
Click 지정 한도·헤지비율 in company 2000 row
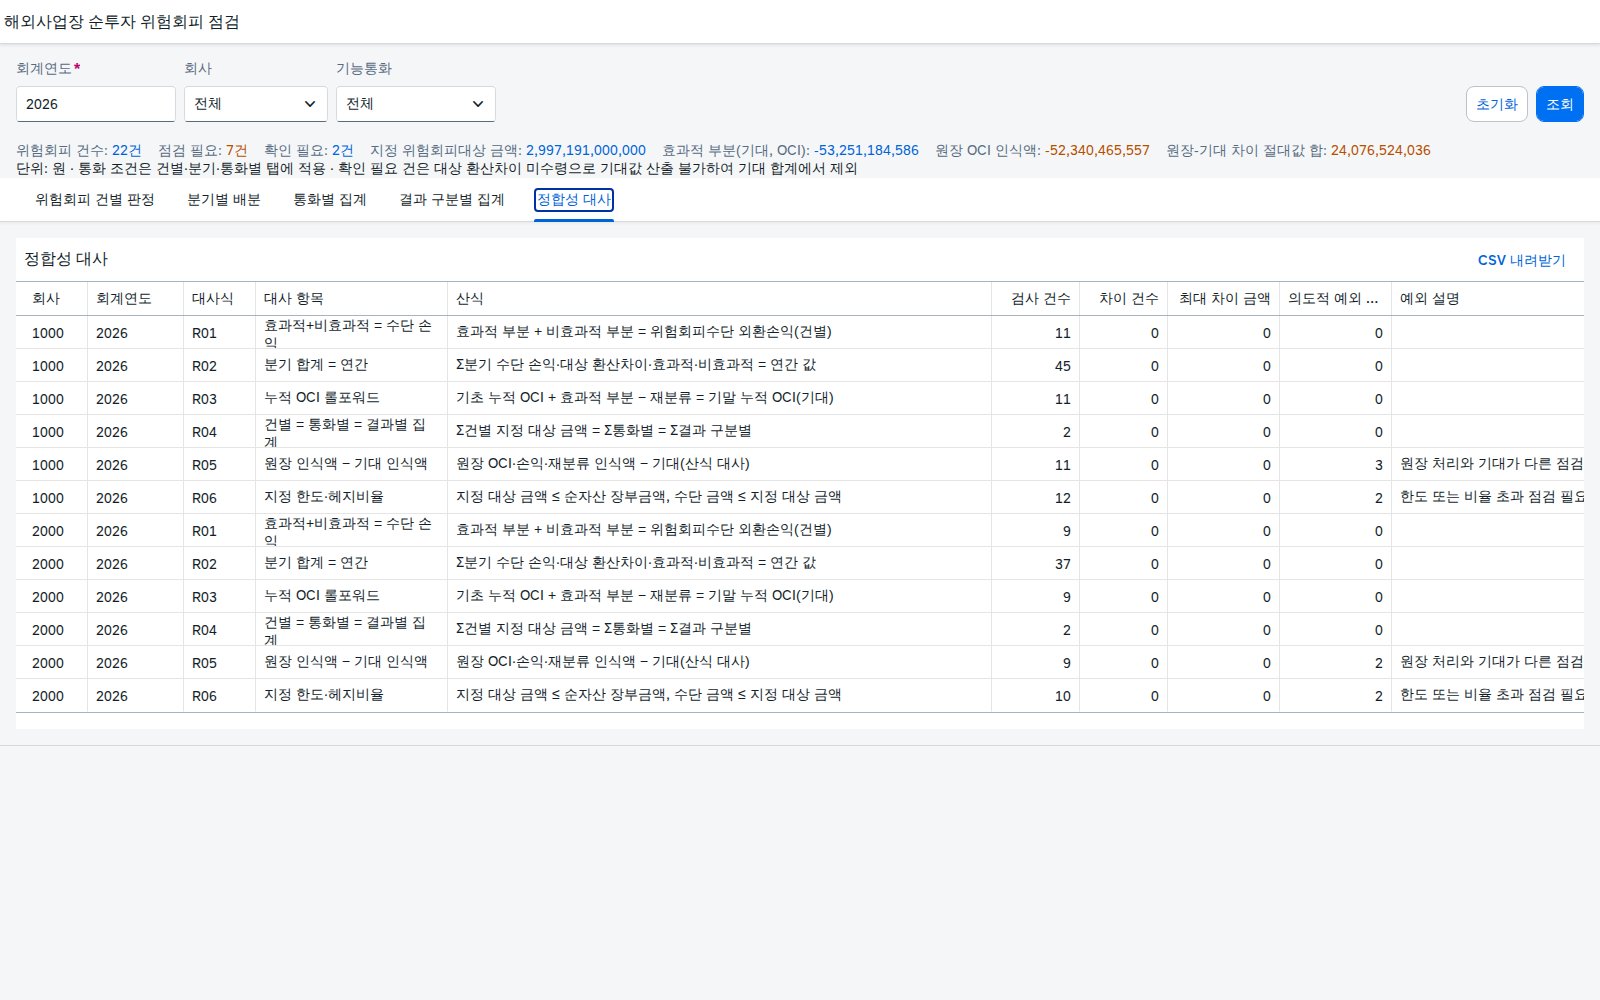point(324,695)
